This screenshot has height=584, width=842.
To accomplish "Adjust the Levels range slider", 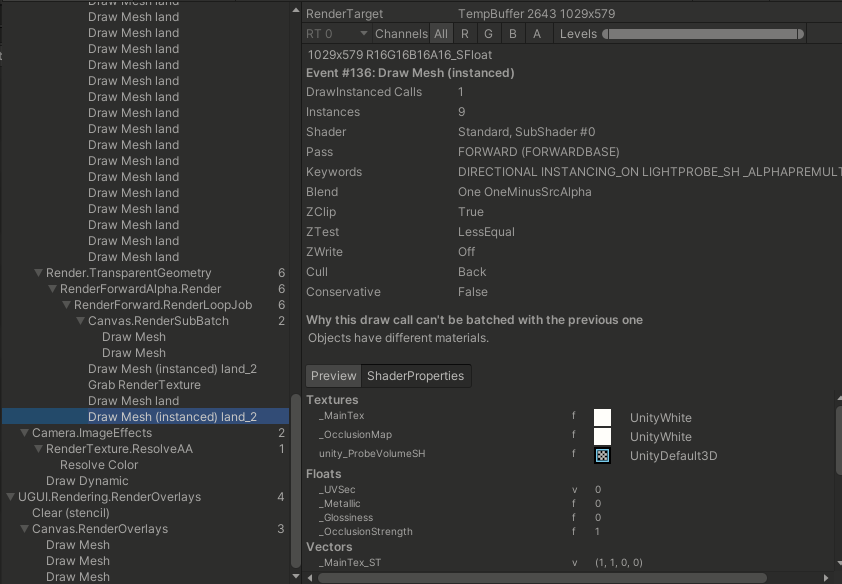I will point(703,34).
